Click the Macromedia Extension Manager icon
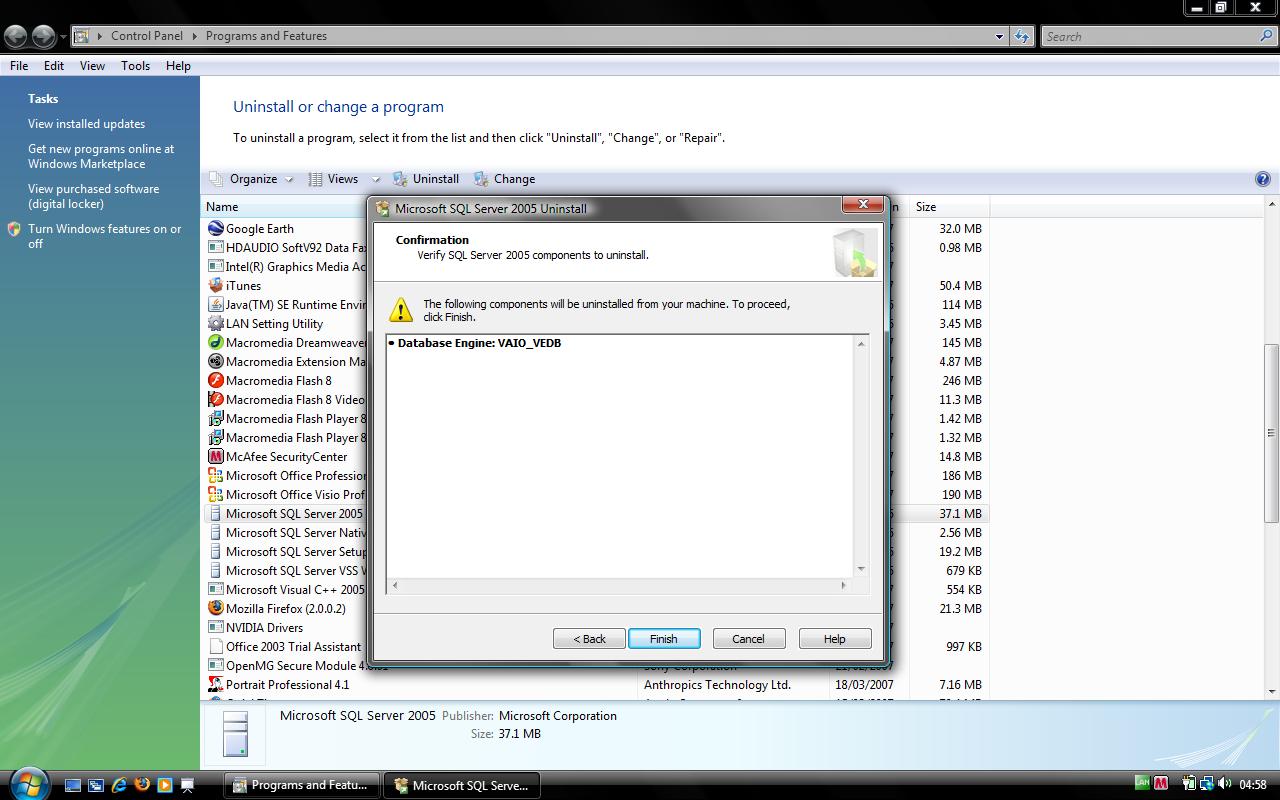 pyautogui.click(x=215, y=361)
